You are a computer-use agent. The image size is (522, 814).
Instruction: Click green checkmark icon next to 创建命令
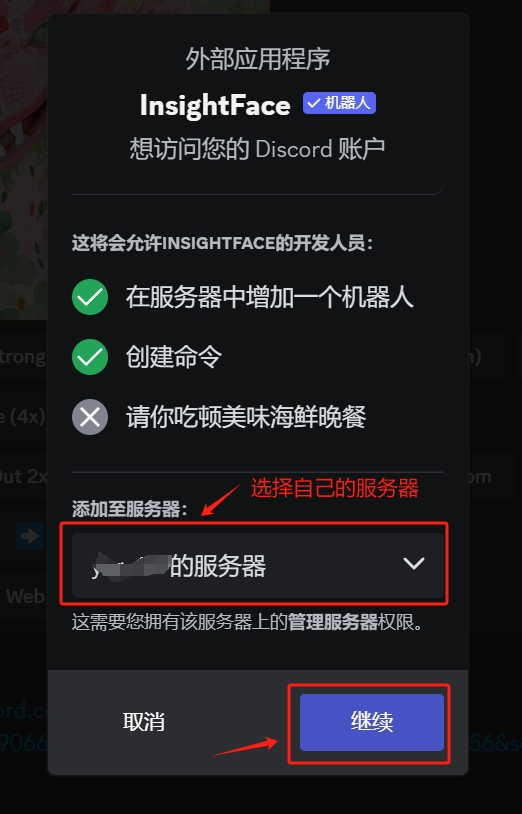click(x=90, y=357)
